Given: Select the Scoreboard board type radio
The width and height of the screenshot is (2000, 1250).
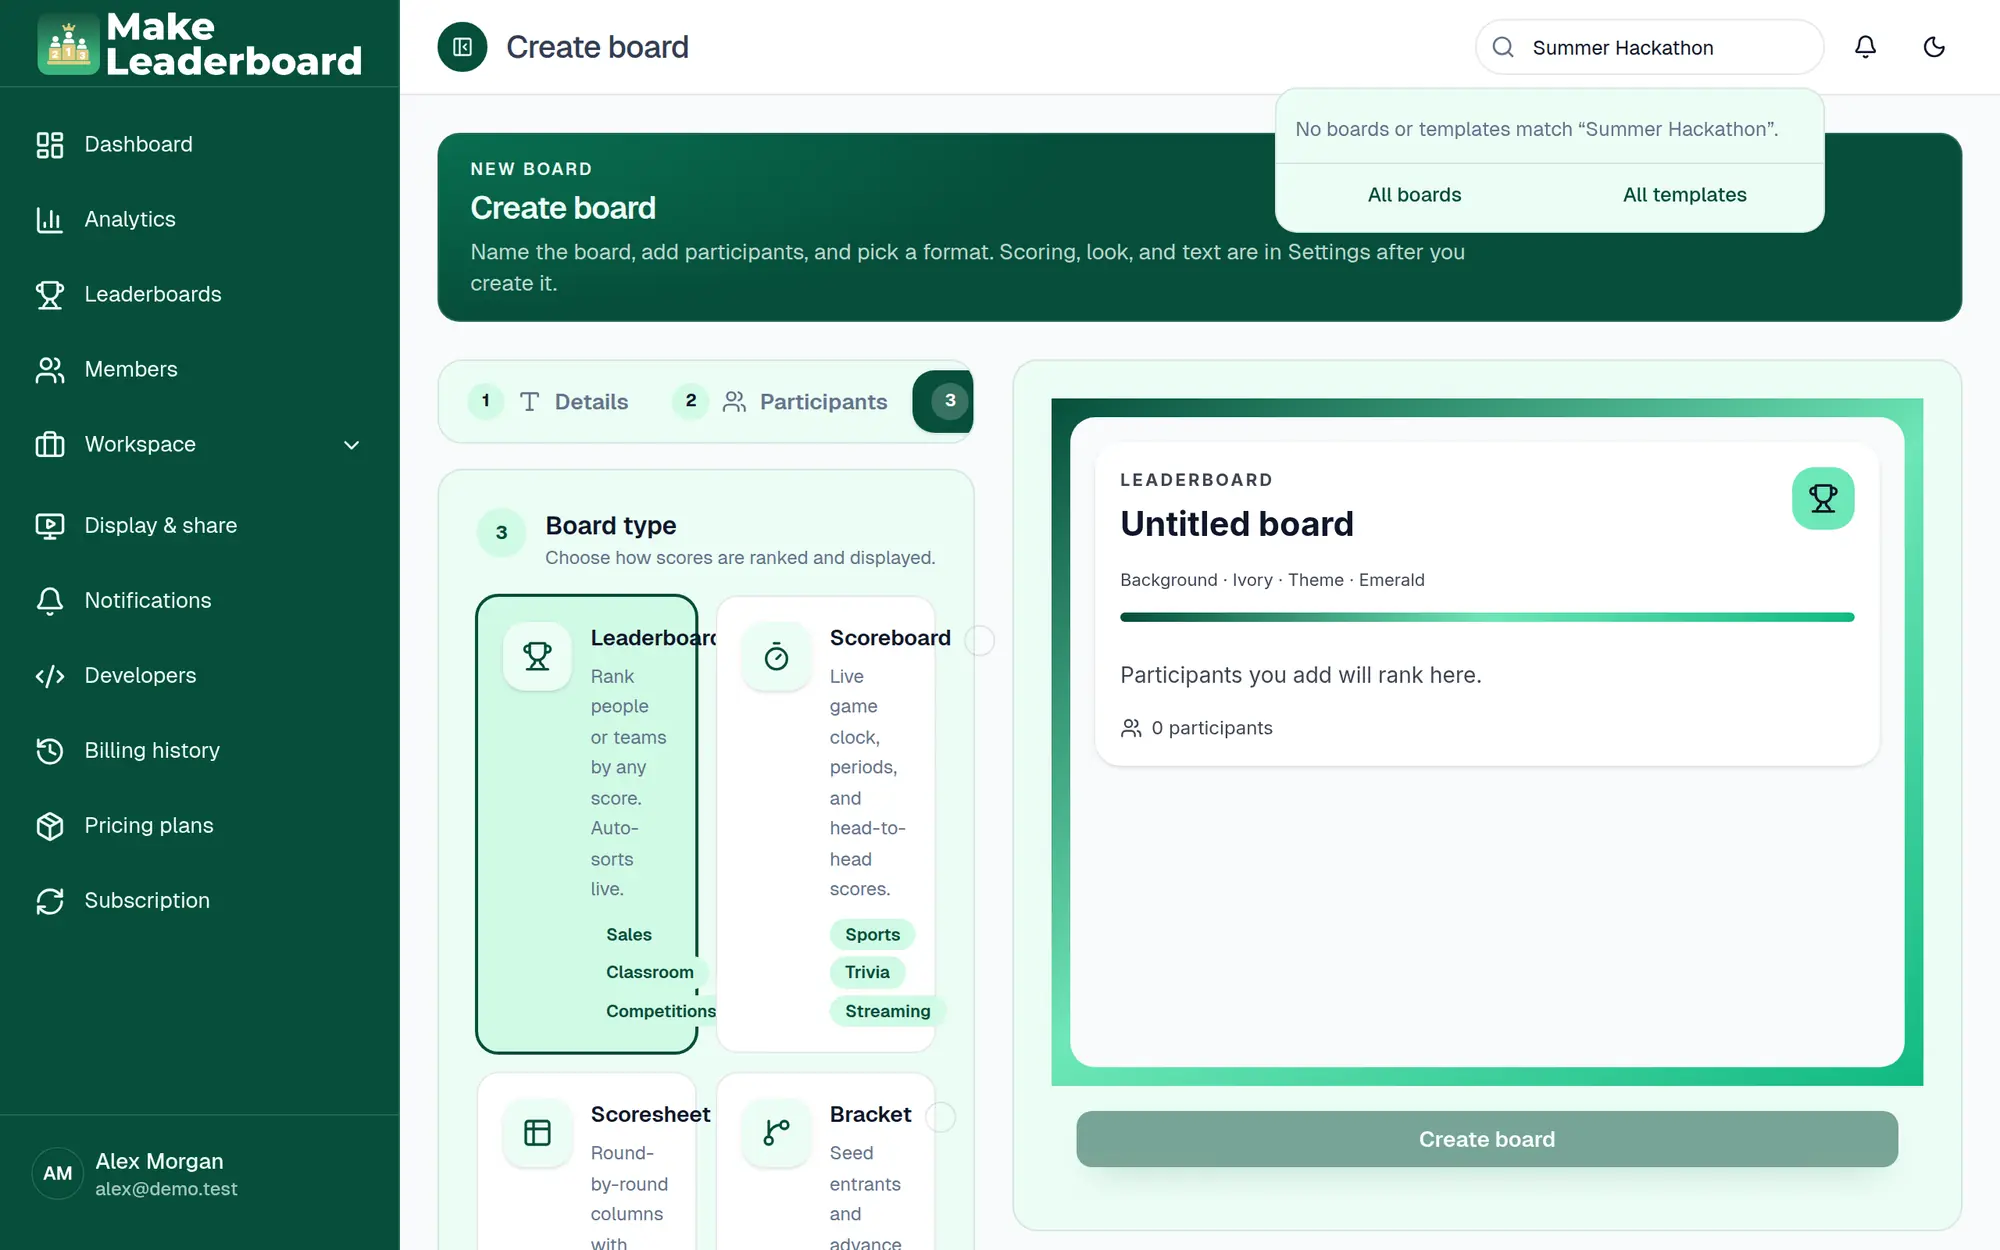Looking at the screenshot, I should 980,640.
